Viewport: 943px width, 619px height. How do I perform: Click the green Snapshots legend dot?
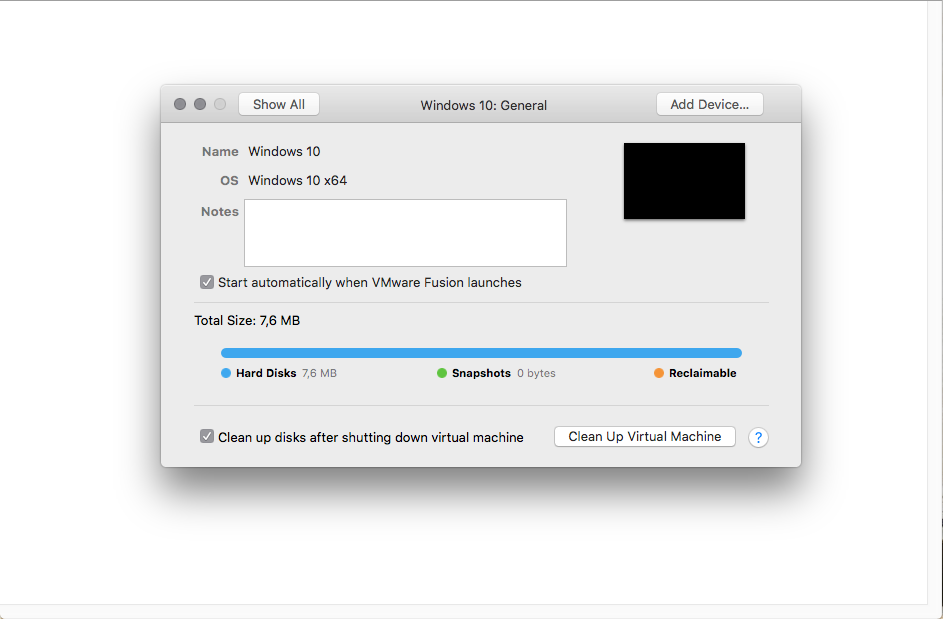click(x=442, y=373)
